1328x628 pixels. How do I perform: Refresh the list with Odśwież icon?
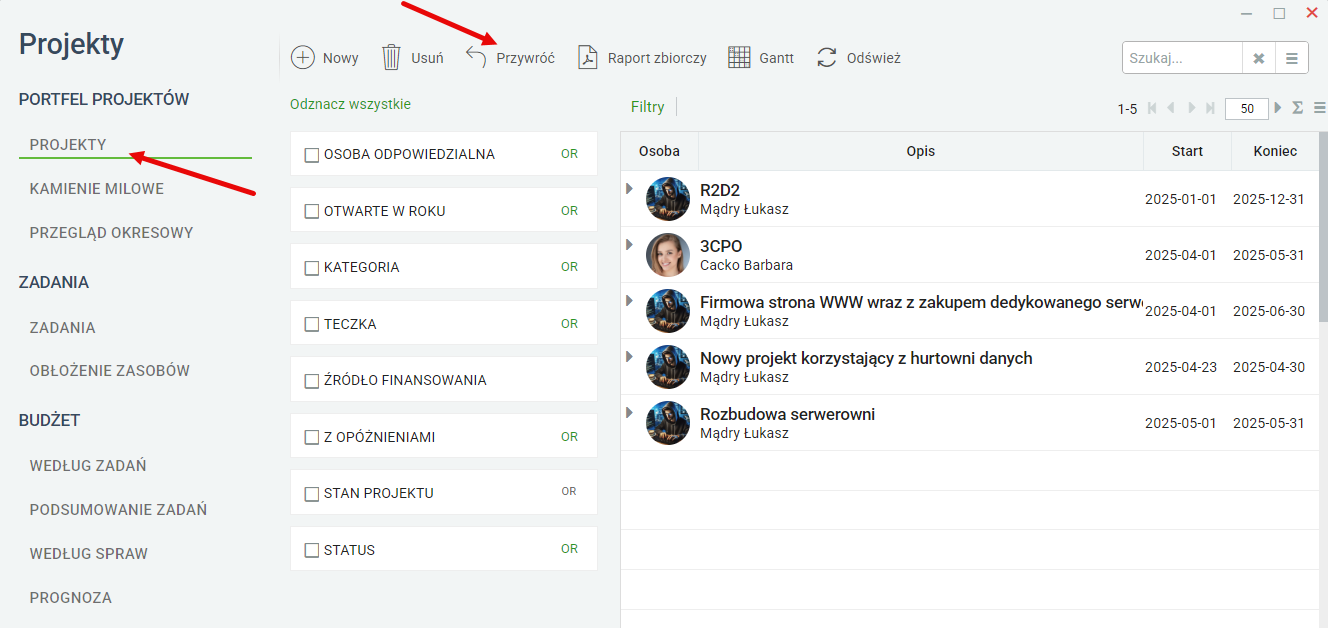[827, 58]
